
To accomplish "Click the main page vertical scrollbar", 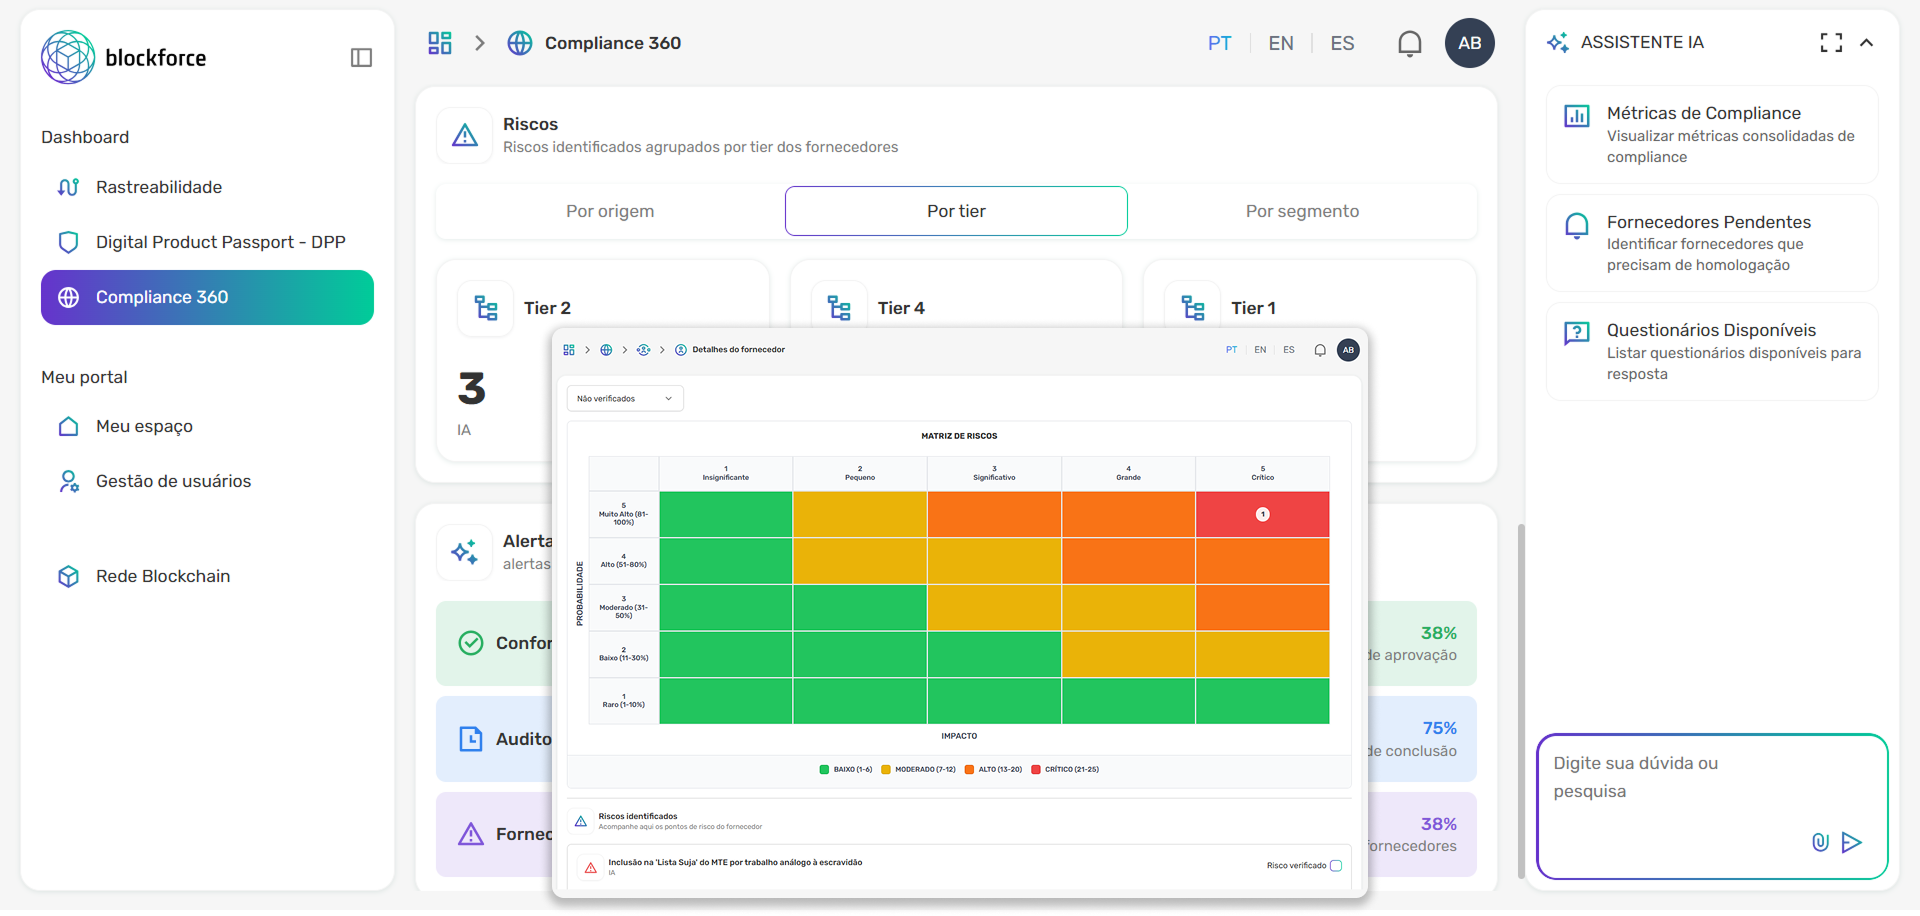I will pyautogui.click(x=1522, y=700).
